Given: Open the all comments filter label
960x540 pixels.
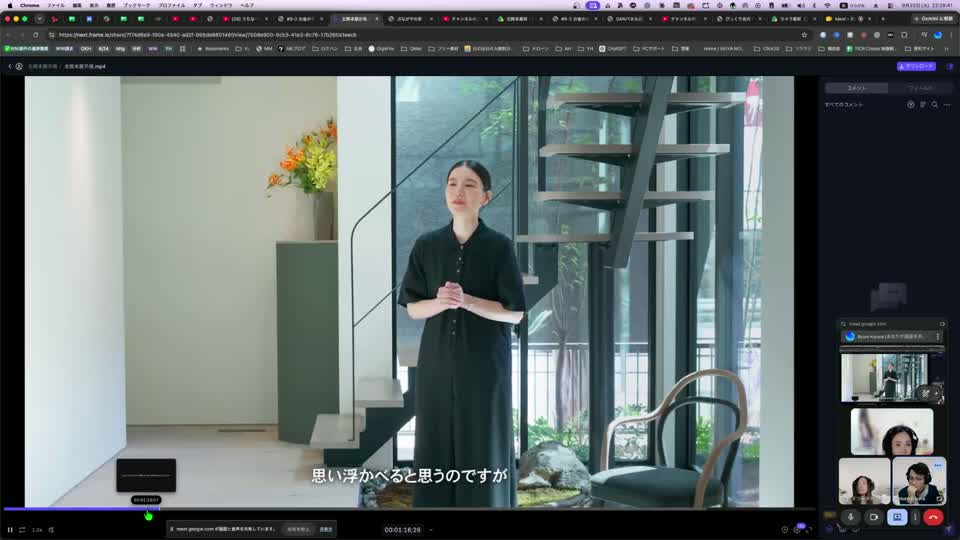Looking at the screenshot, I should pos(843,105).
